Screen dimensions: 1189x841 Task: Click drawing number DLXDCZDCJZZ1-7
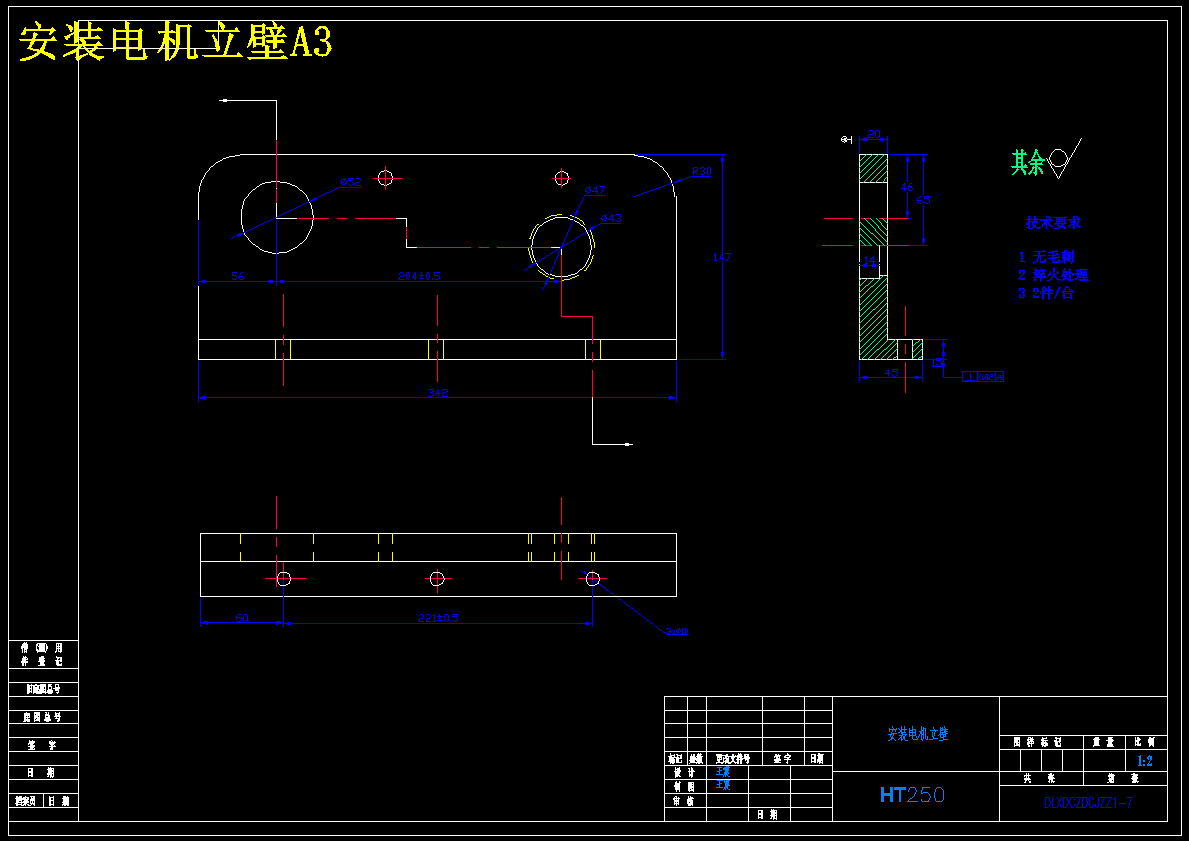click(x=1088, y=803)
